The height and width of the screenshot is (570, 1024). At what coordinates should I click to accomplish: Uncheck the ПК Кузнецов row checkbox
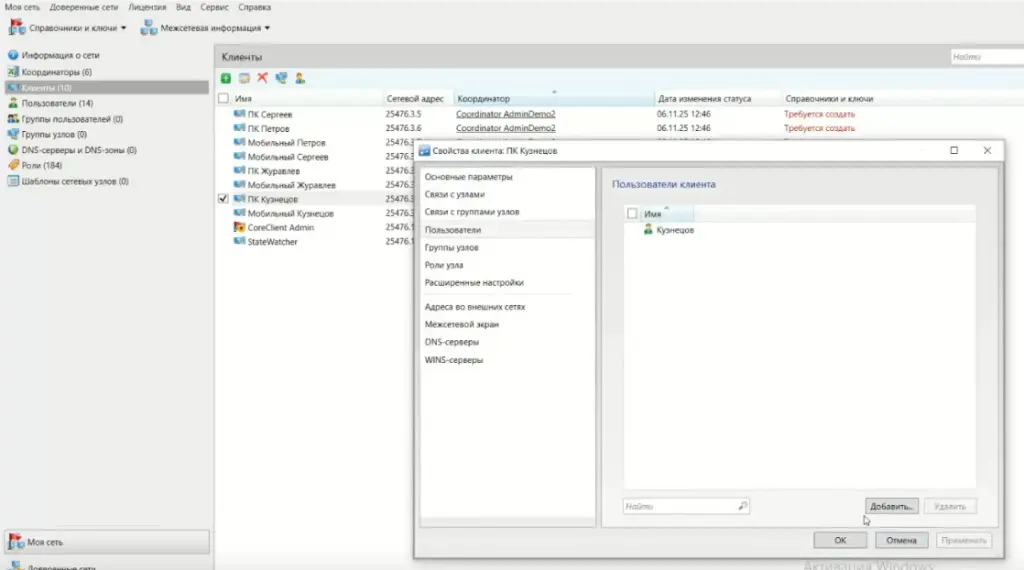pos(223,199)
